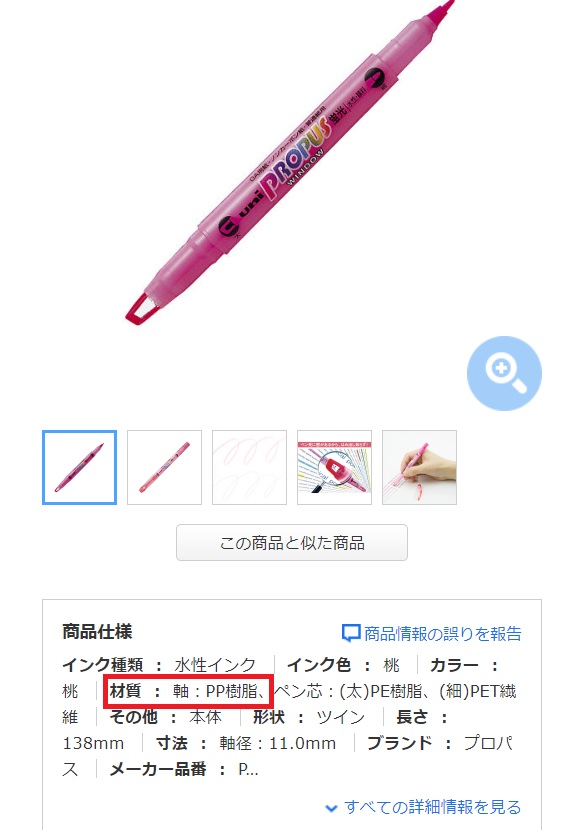This screenshot has width=571, height=830.
Task: Click the インク種類 水性インク spec
Action: (x=159, y=664)
